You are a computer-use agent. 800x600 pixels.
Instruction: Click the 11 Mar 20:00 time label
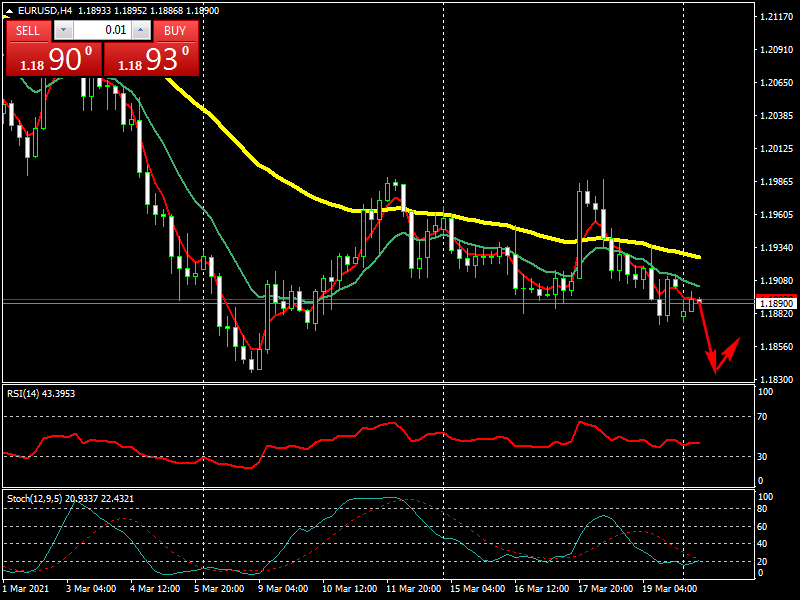coord(412,589)
